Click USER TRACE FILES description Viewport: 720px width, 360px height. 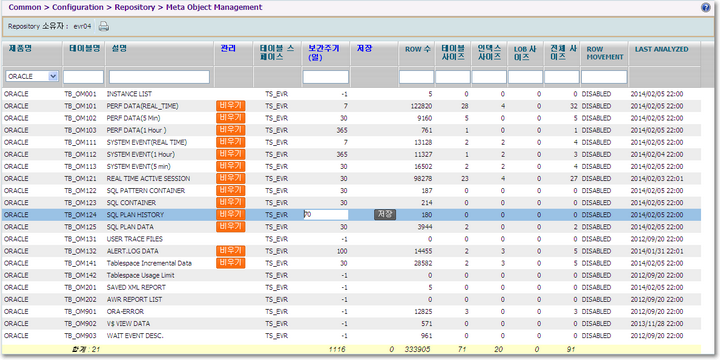pos(135,239)
